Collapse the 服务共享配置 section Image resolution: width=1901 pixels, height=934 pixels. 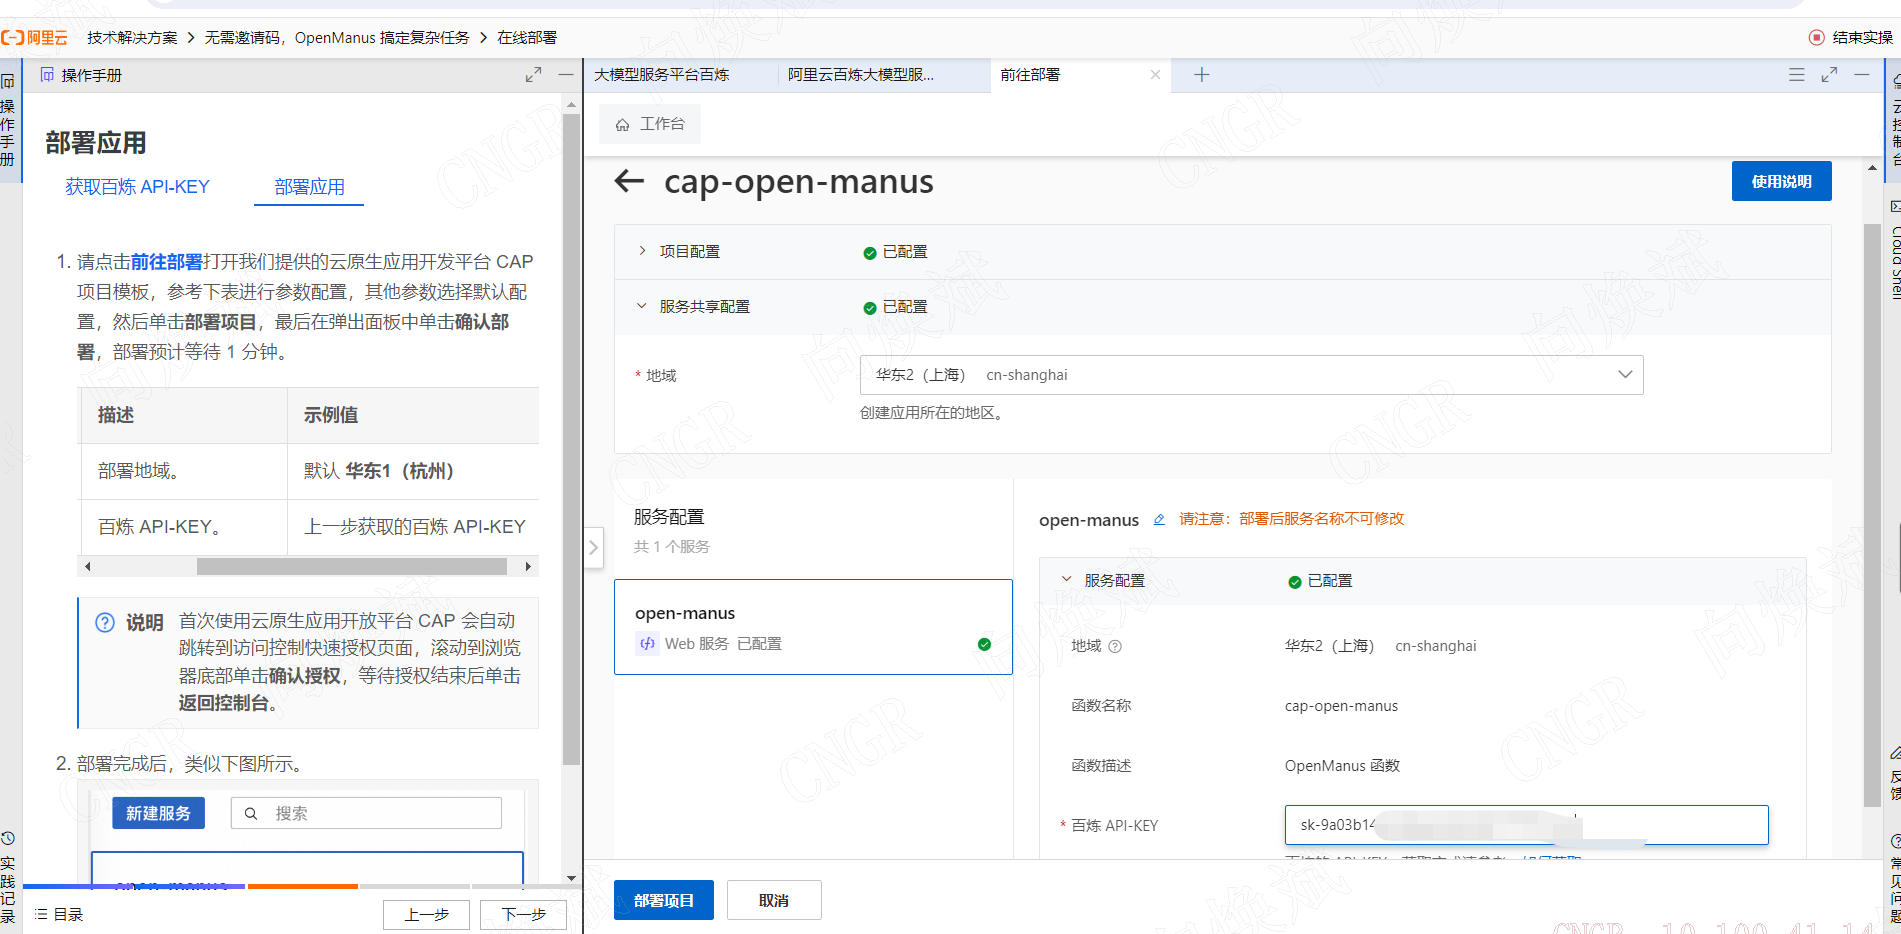click(x=642, y=306)
